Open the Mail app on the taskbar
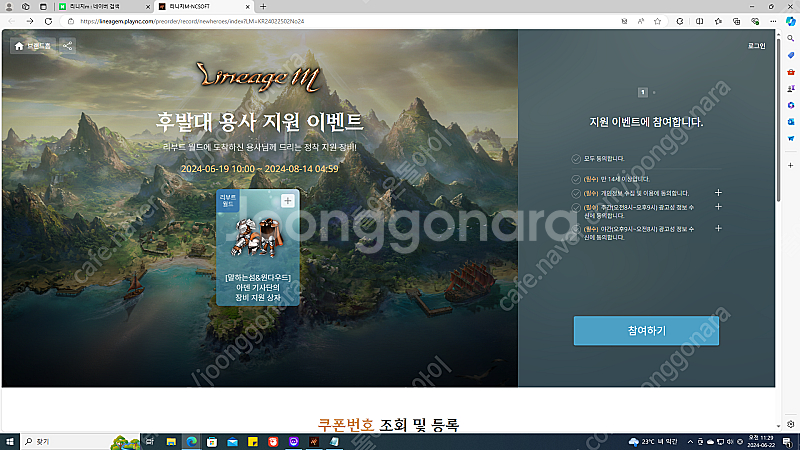This screenshot has height=450, width=800. (x=232, y=442)
